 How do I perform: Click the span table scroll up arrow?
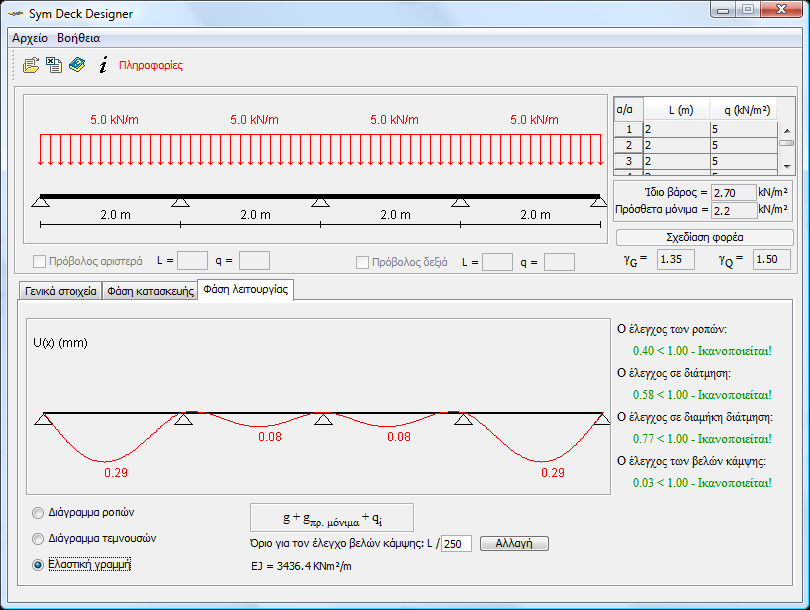click(x=787, y=131)
